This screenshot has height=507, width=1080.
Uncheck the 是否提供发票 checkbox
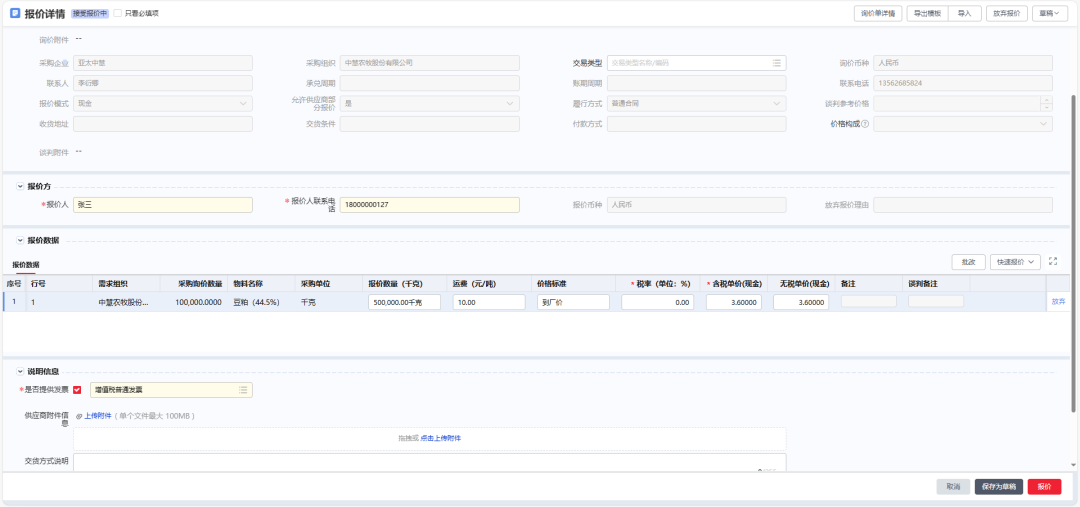[x=77, y=390]
